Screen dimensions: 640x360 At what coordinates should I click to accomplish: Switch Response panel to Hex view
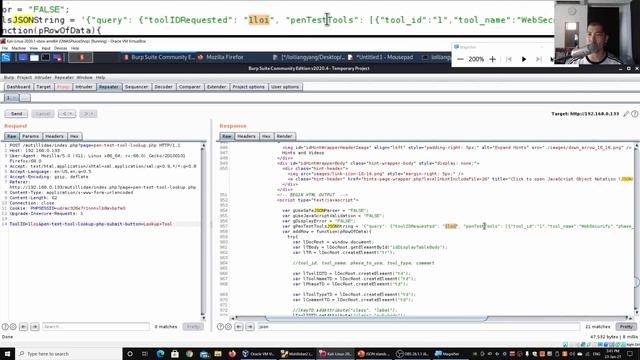(x=266, y=136)
